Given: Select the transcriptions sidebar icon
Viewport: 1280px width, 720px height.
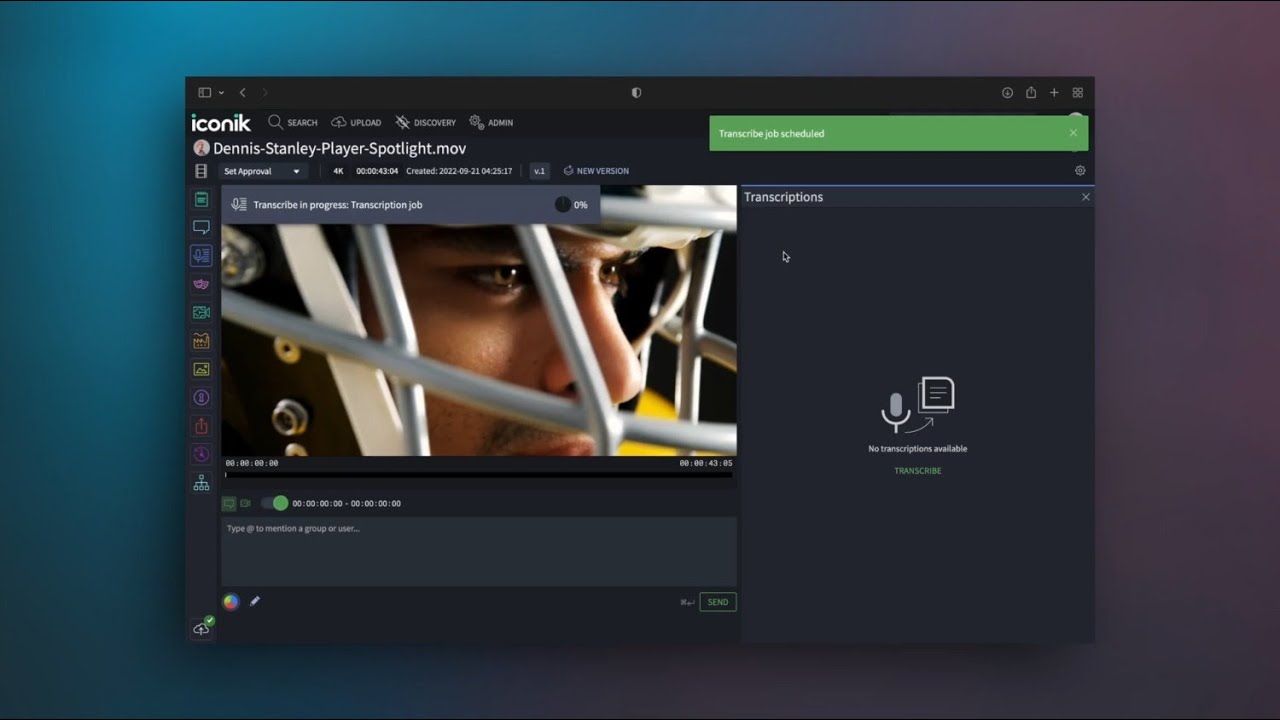Looking at the screenshot, I should point(201,255).
